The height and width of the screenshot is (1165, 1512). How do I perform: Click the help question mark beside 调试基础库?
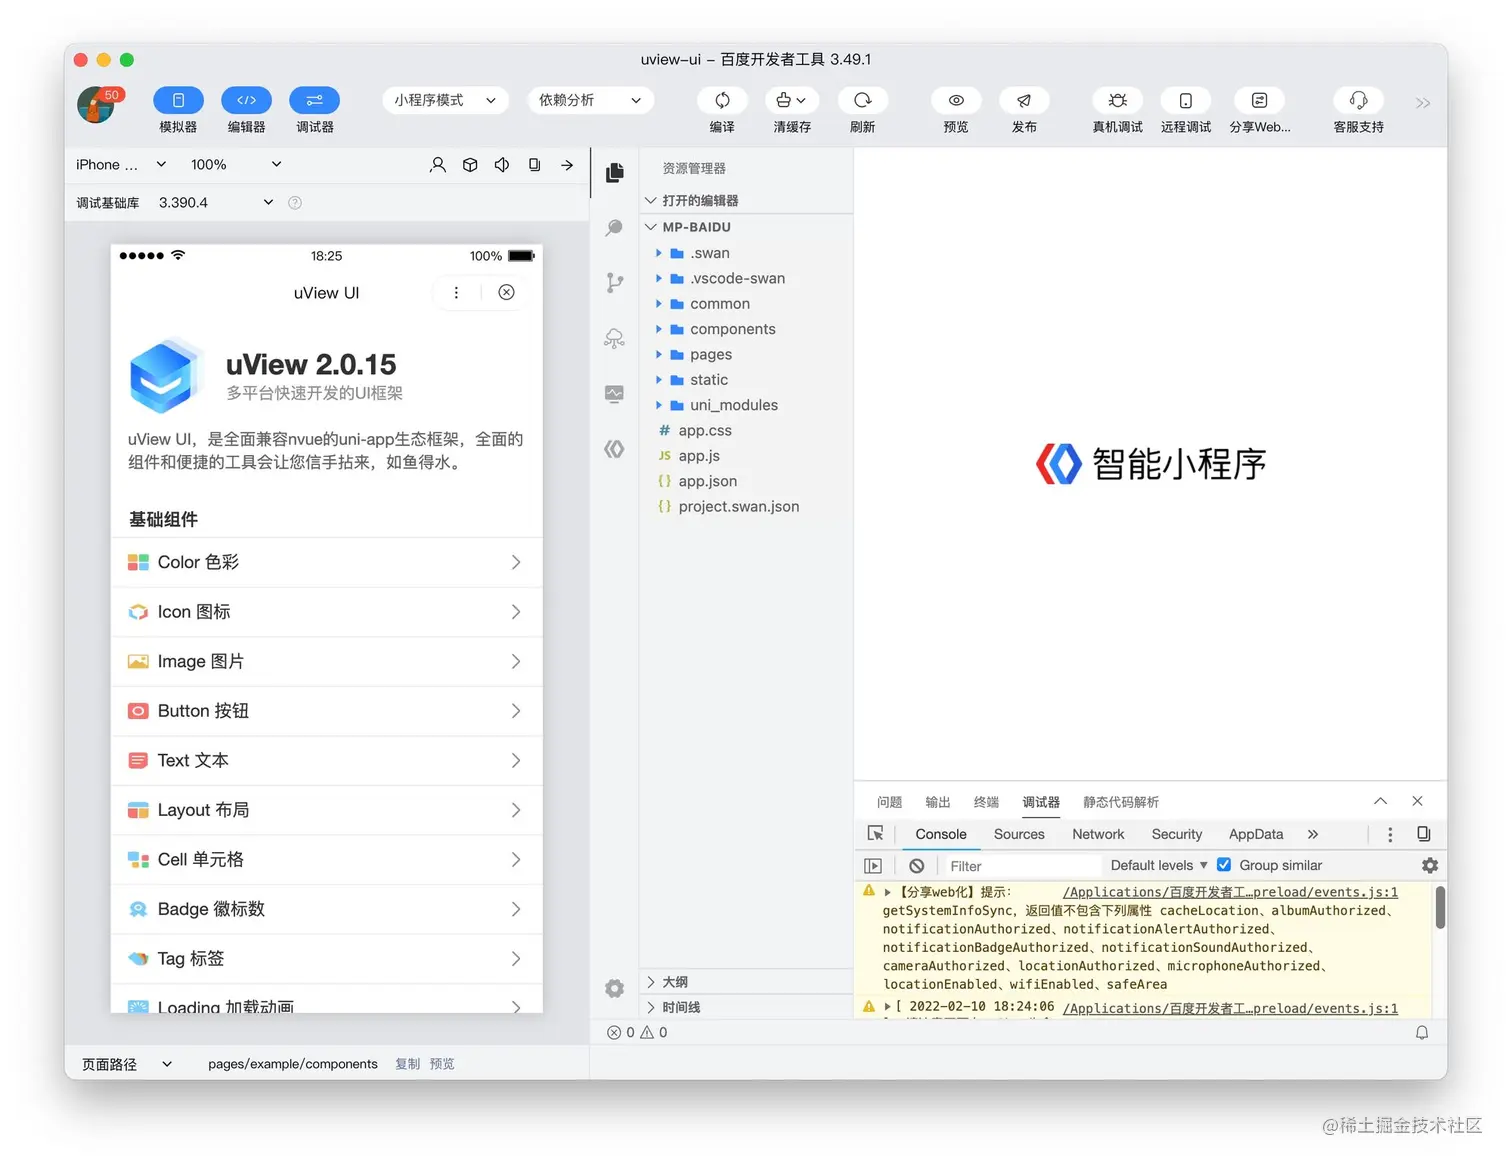[295, 202]
